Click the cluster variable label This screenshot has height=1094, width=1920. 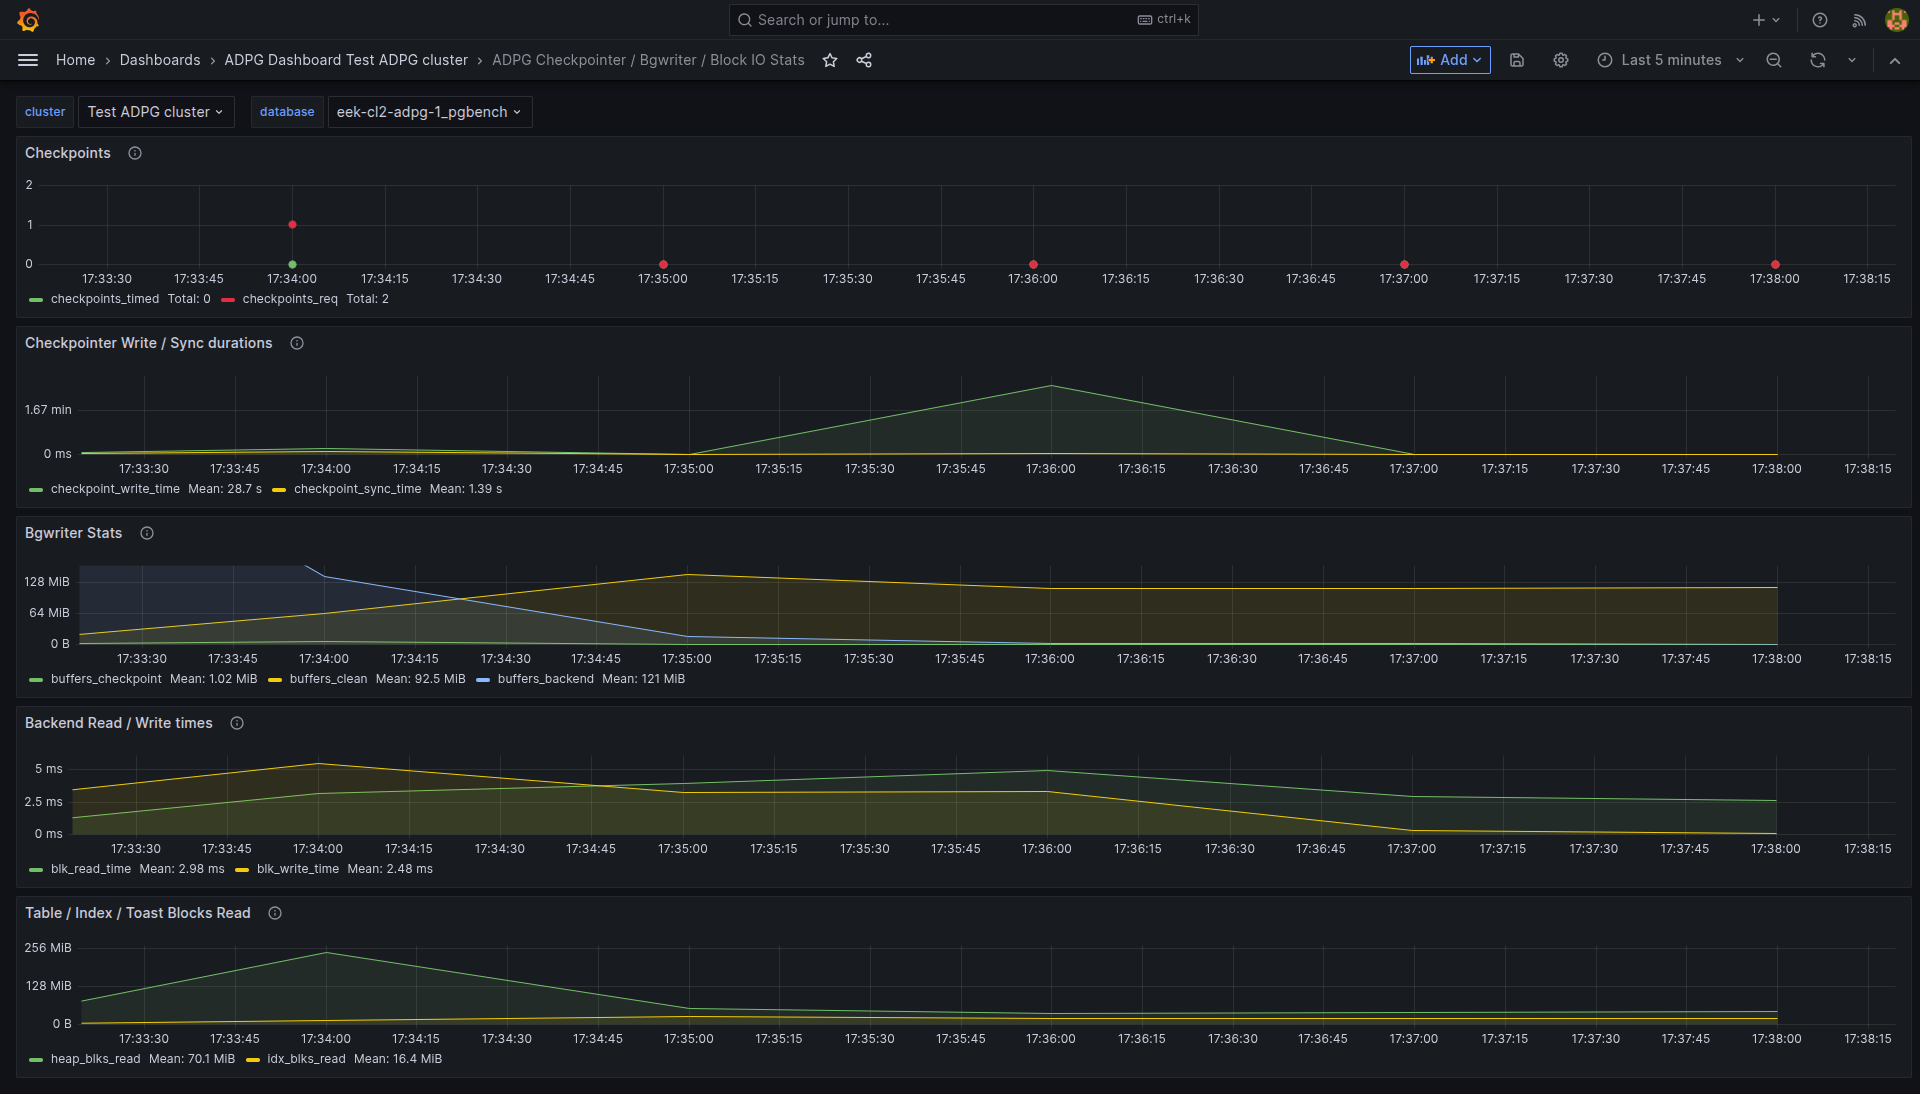(x=45, y=112)
